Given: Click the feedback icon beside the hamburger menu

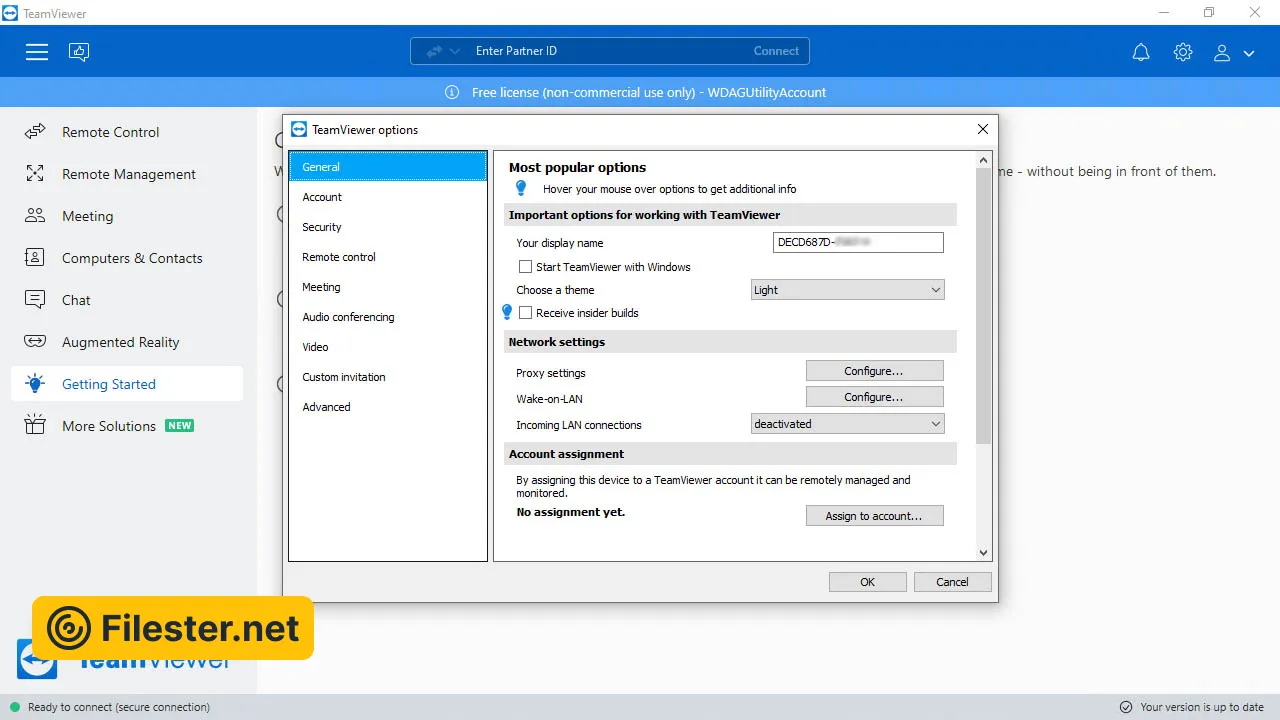Looking at the screenshot, I should [x=79, y=52].
